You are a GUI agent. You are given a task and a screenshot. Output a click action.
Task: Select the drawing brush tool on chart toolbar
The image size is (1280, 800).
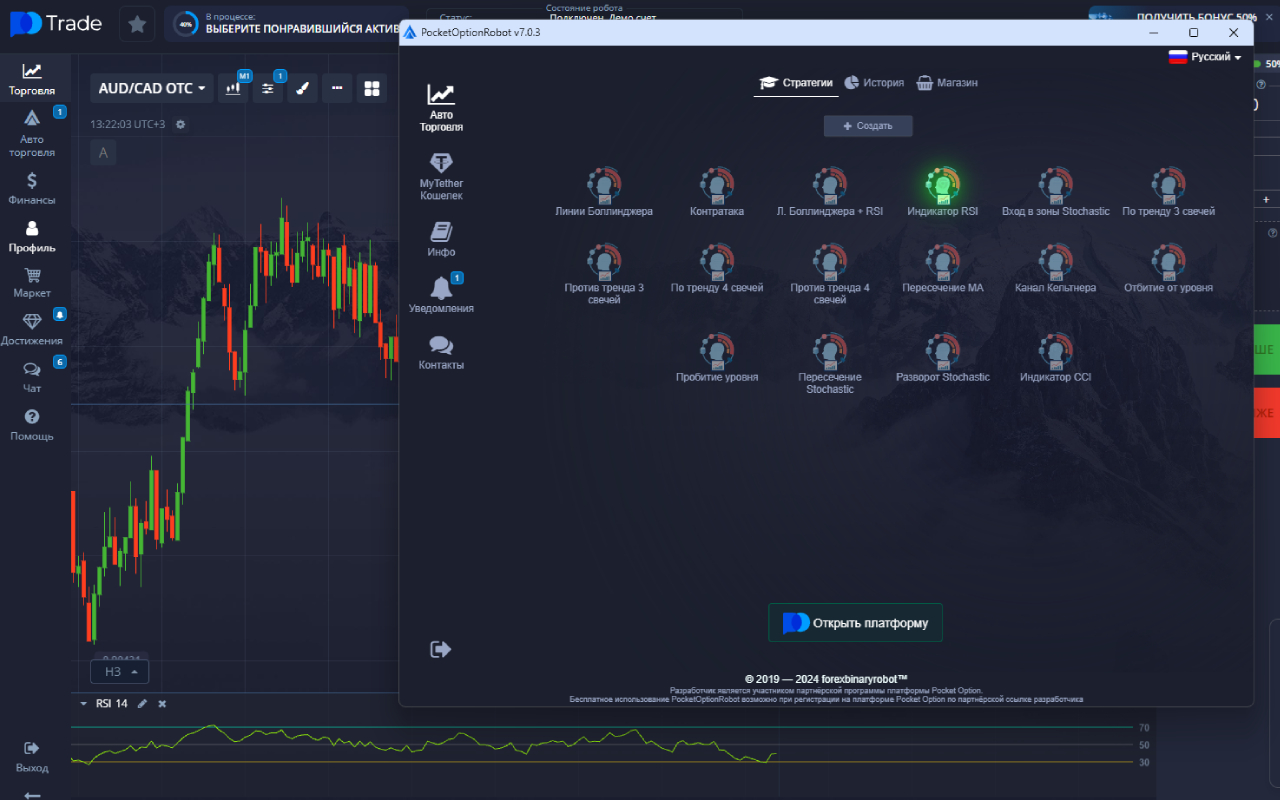pyautogui.click(x=302, y=88)
